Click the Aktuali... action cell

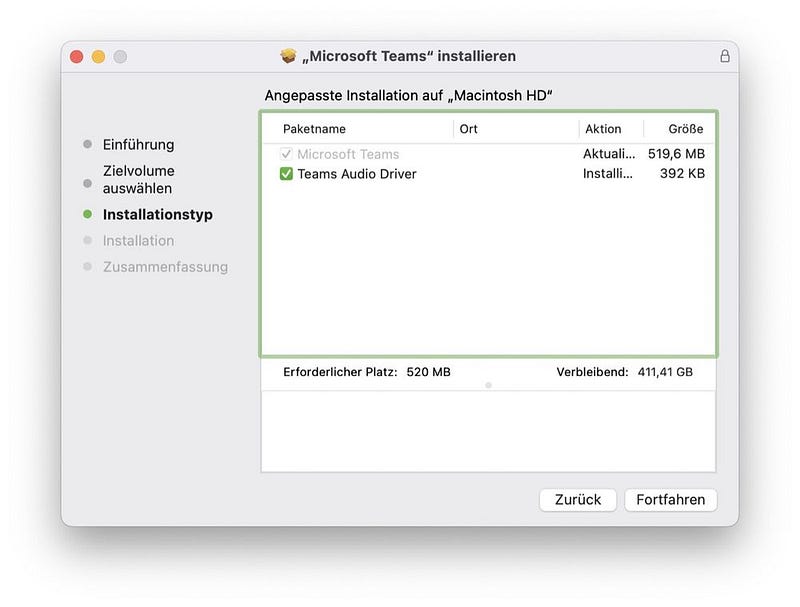point(609,154)
